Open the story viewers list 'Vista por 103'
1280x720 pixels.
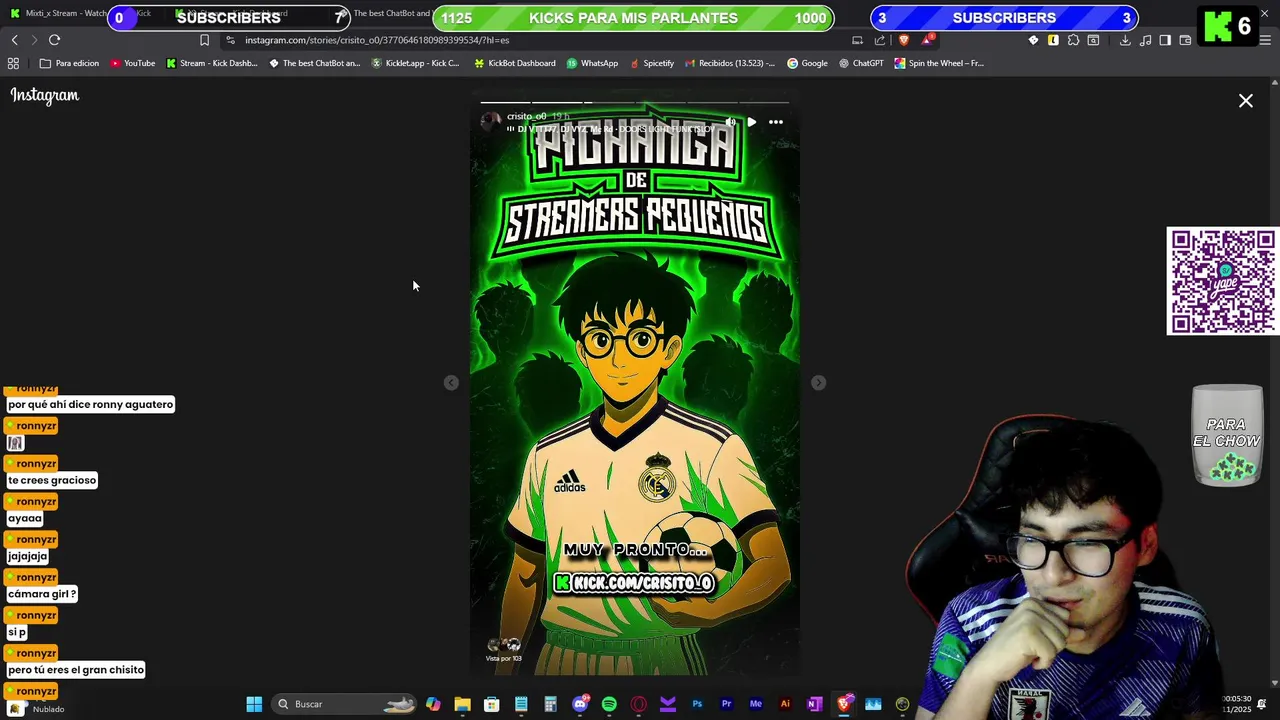[504, 650]
